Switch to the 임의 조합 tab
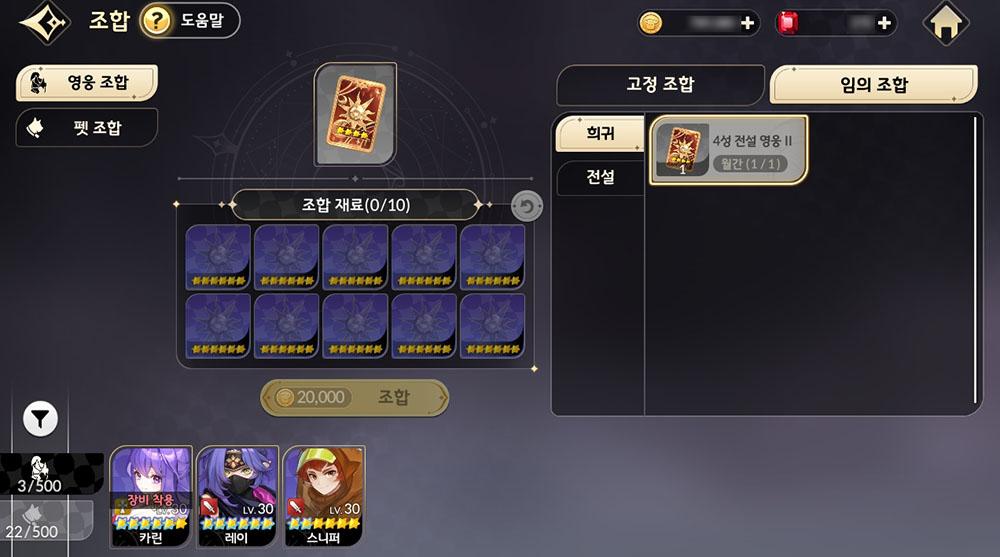This screenshot has height=557, width=1000. click(x=873, y=84)
